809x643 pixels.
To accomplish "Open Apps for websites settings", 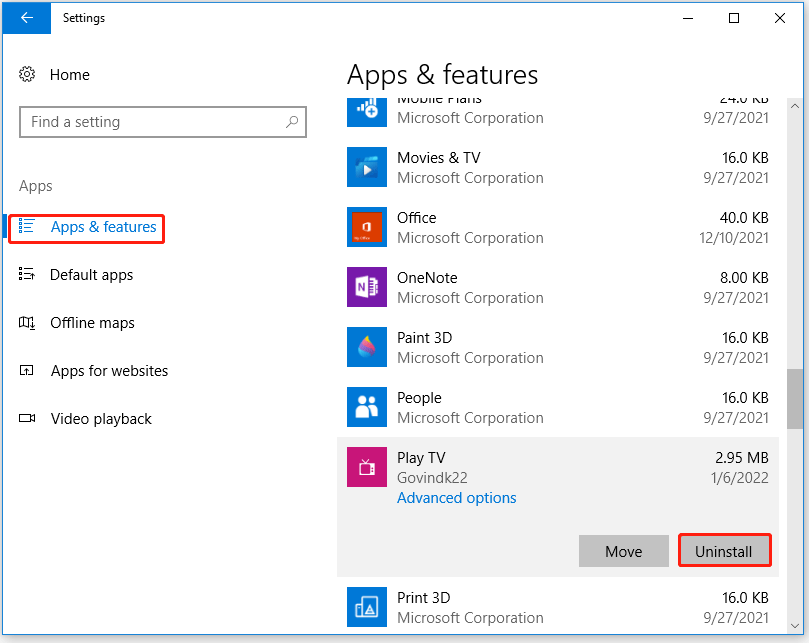I will click(109, 371).
